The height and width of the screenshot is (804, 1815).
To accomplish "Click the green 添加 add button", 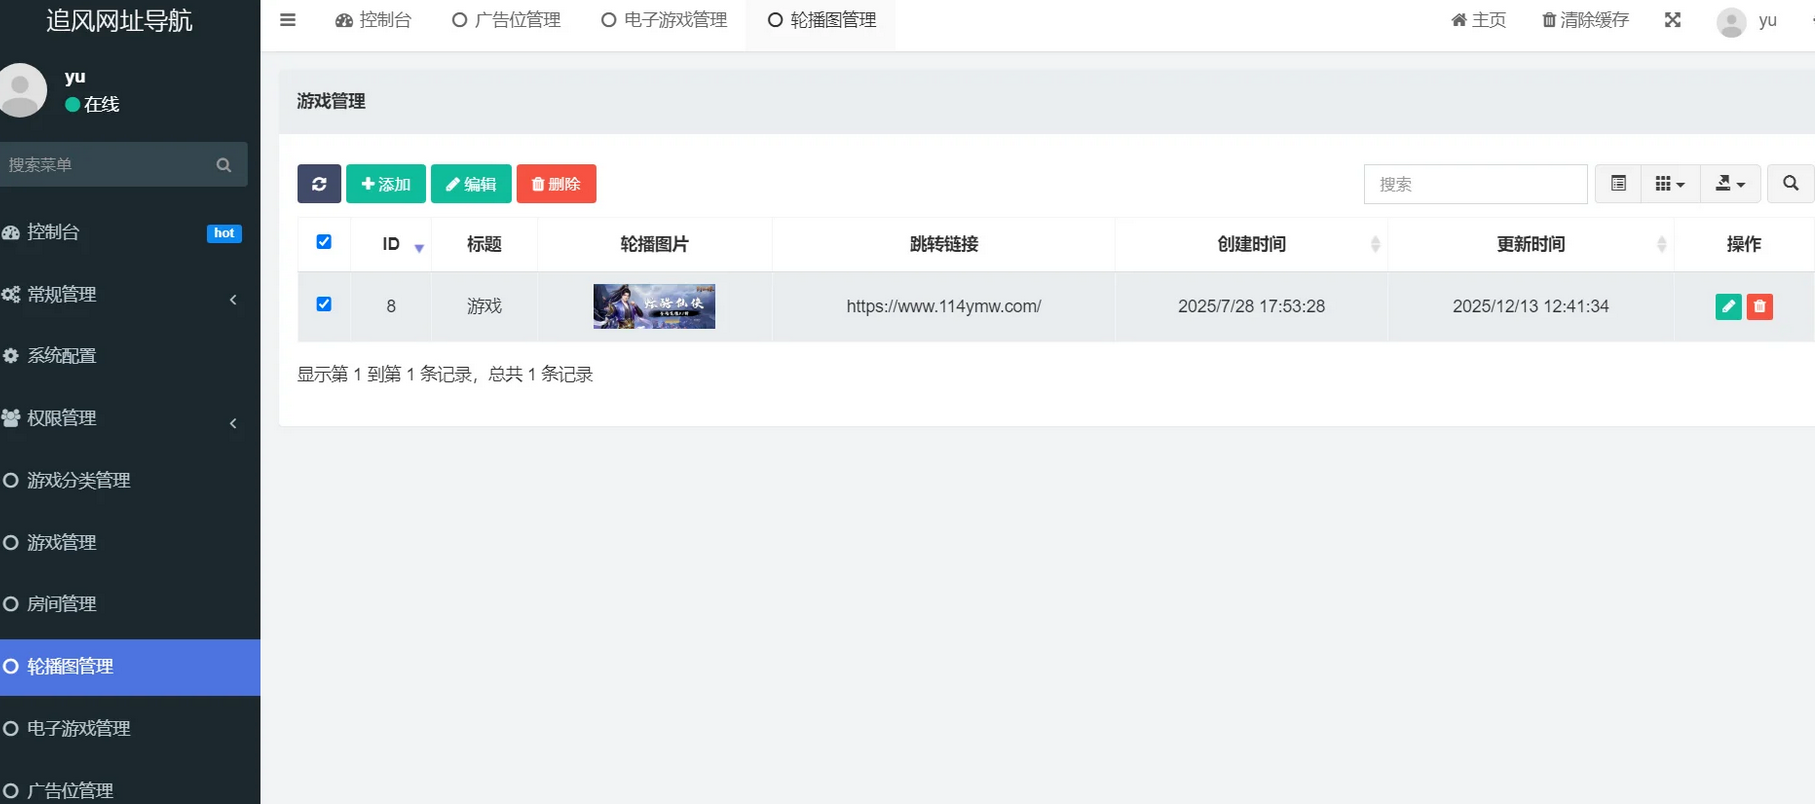I will coord(386,184).
